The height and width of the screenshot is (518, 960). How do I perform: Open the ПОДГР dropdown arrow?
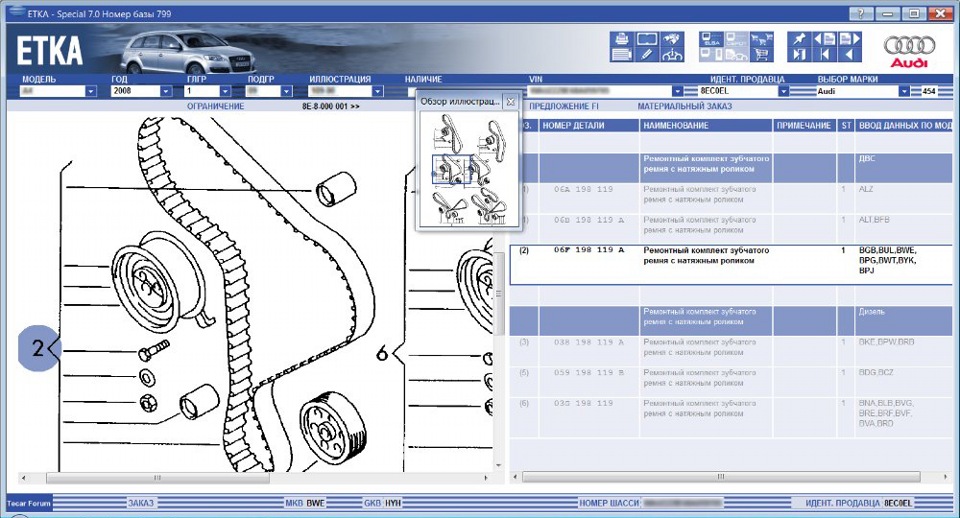[287, 91]
